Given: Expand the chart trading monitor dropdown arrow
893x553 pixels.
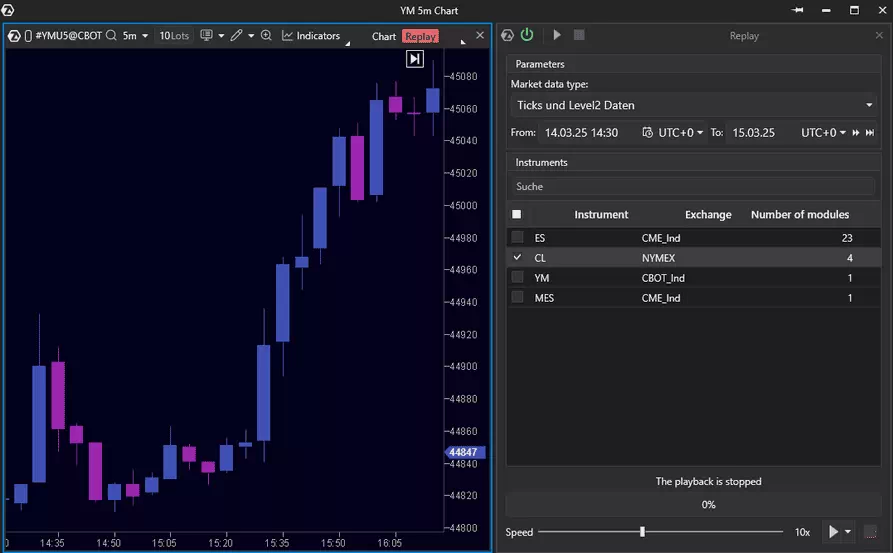Looking at the screenshot, I should pyautogui.click(x=221, y=36).
